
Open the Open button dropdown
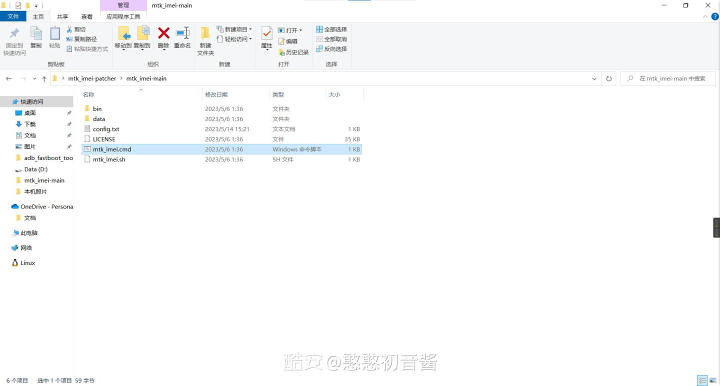pyautogui.click(x=300, y=30)
